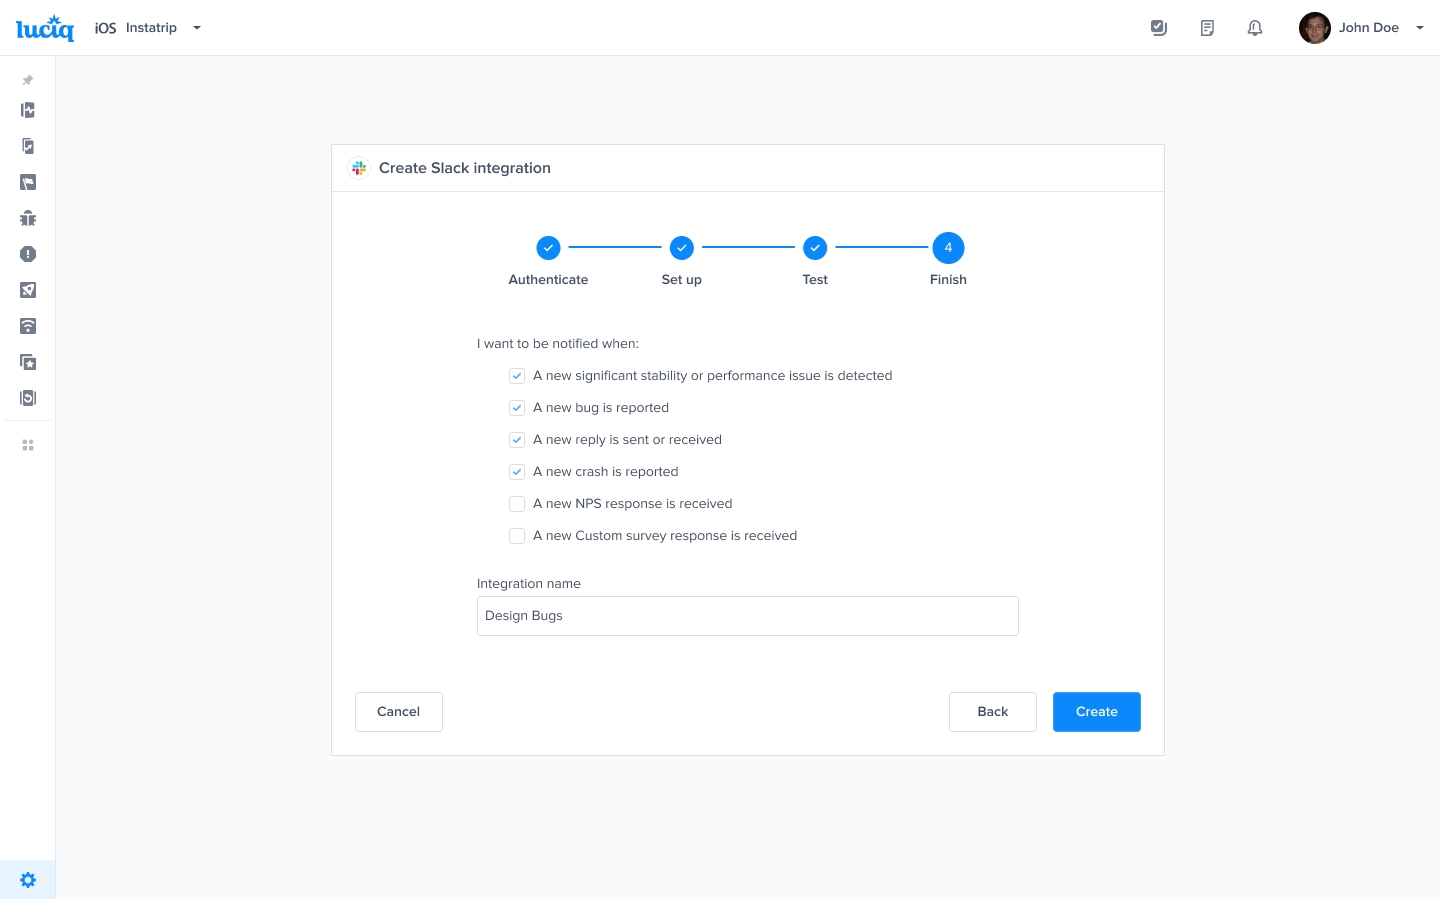Open the bug icon in the sidebar
Screen dimensions: 1440x899
tap(28, 218)
